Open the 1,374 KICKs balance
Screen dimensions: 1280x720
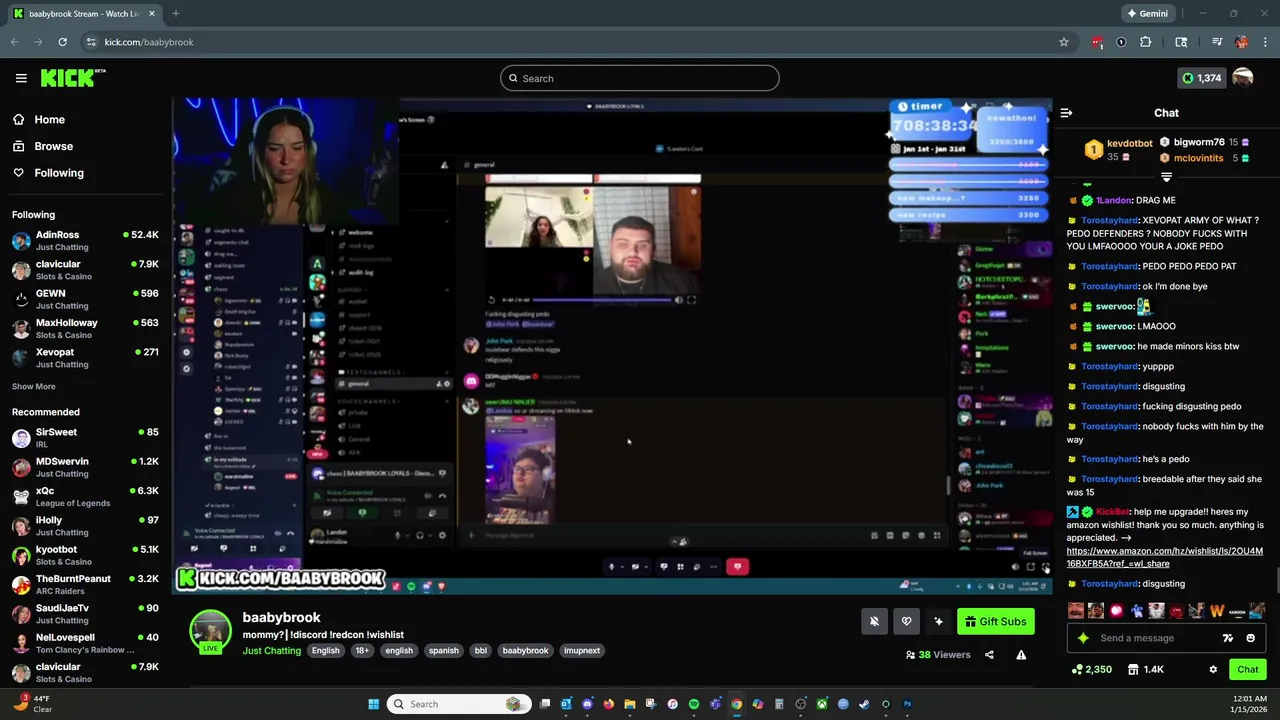pyautogui.click(x=1201, y=78)
